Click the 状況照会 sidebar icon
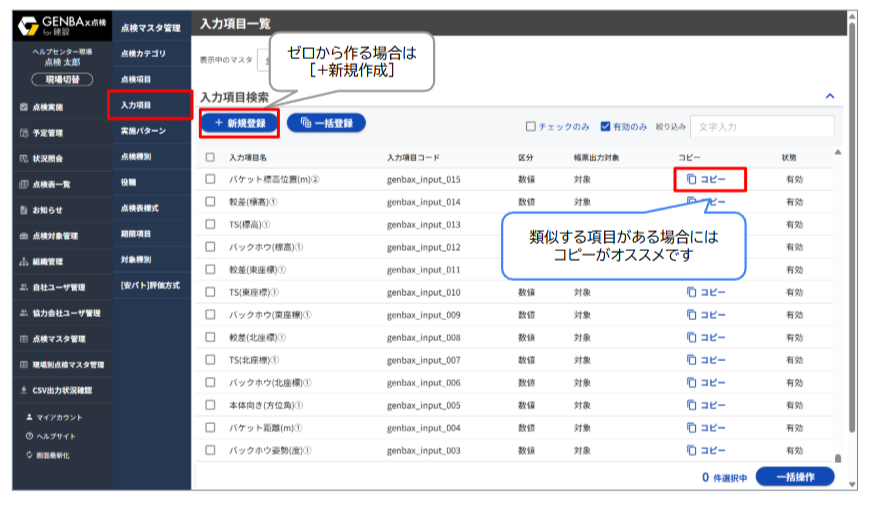The image size is (879, 513). tap(23, 158)
